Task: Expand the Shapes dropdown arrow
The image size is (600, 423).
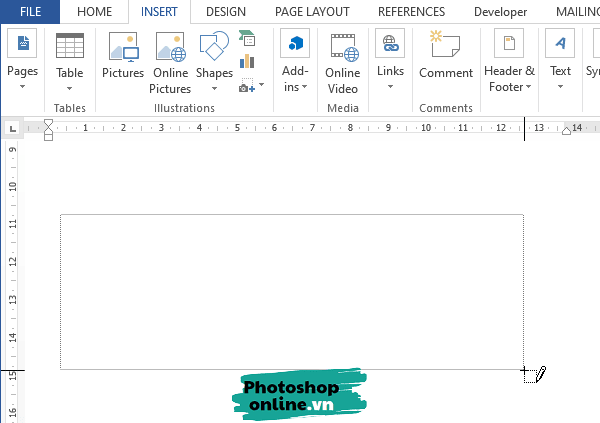Action: click(214, 88)
